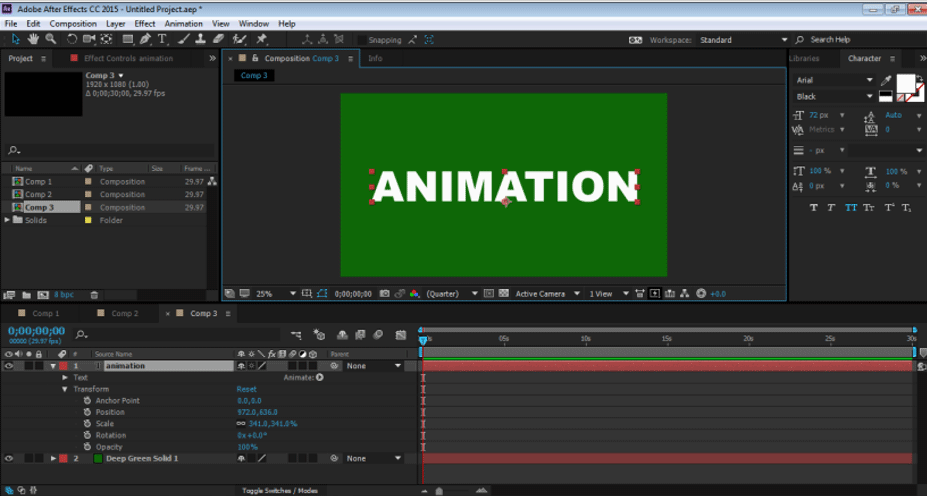
Task: Click the delete trash icon in Project panel
Action: tap(94, 294)
